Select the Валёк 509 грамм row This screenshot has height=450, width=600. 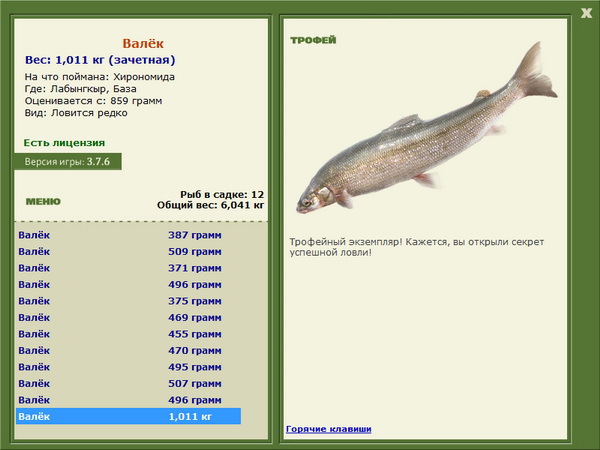coord(129,251)
